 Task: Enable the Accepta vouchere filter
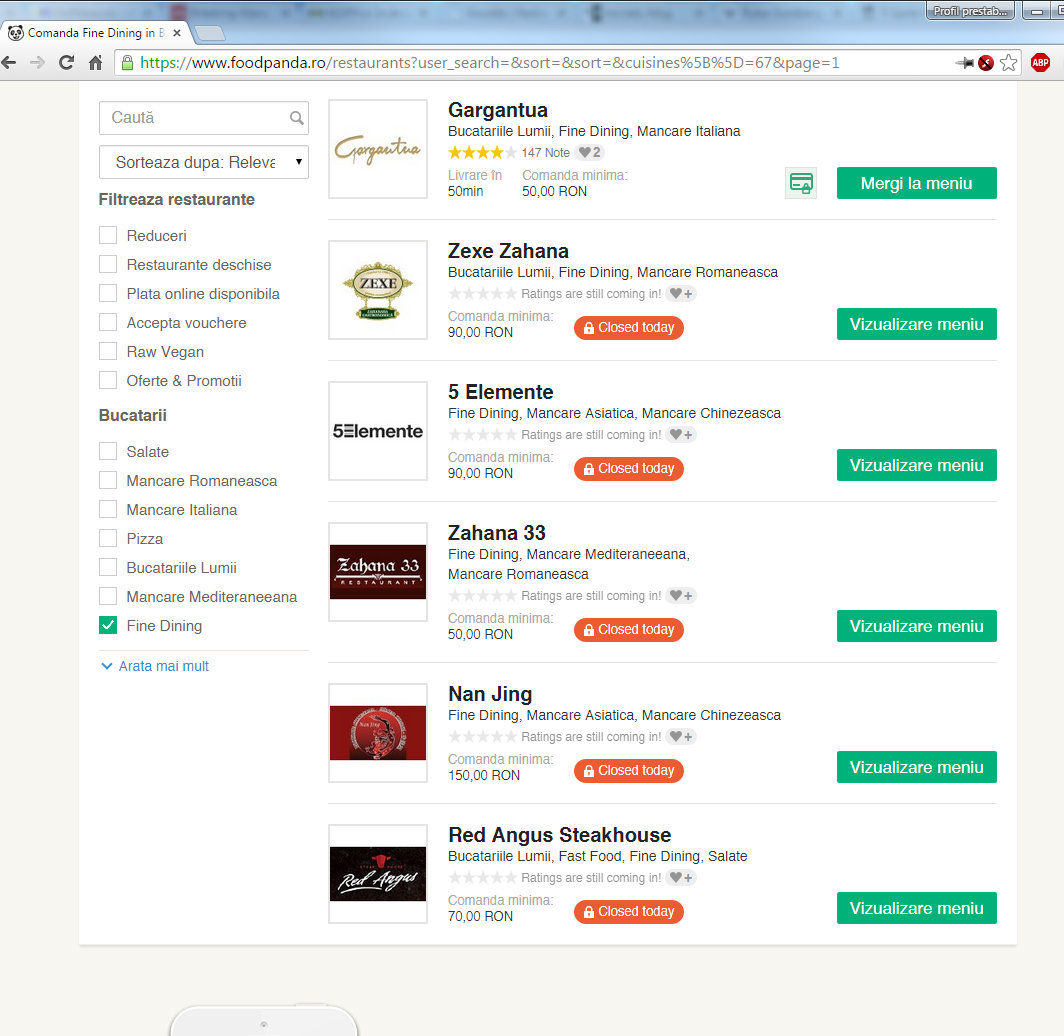coord(108,322)
